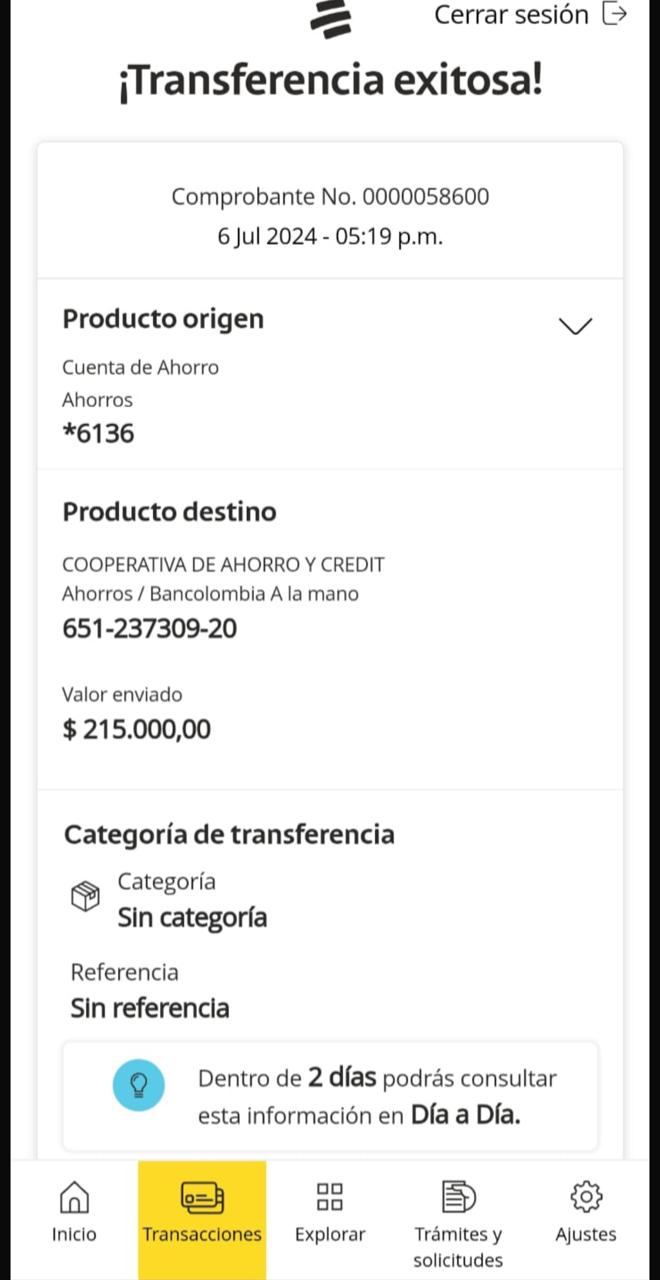The height and width of the screenshot is (1280, 660).
Task: Expand the Producto origen chevron
Action: (575, 326)
